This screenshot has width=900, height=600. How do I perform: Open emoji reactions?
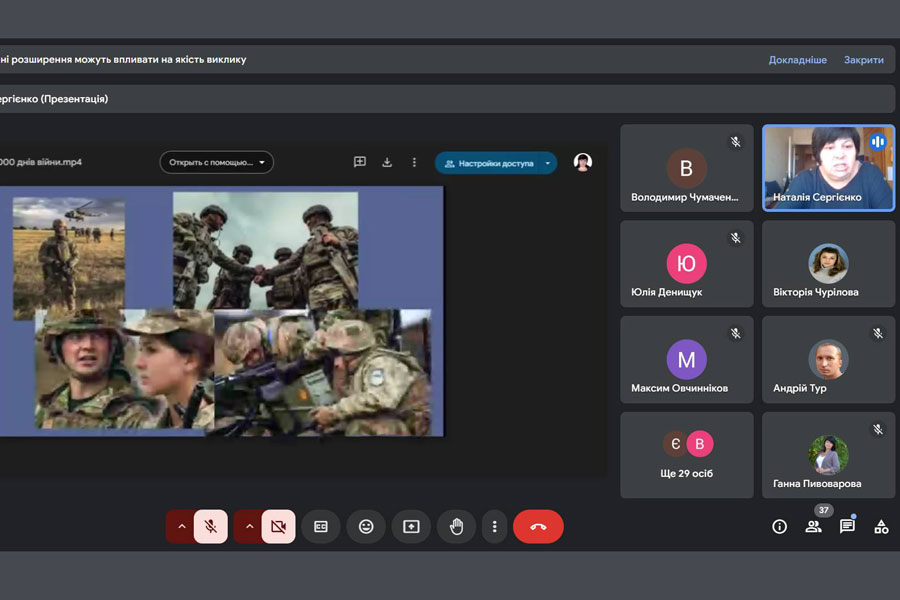366,526
